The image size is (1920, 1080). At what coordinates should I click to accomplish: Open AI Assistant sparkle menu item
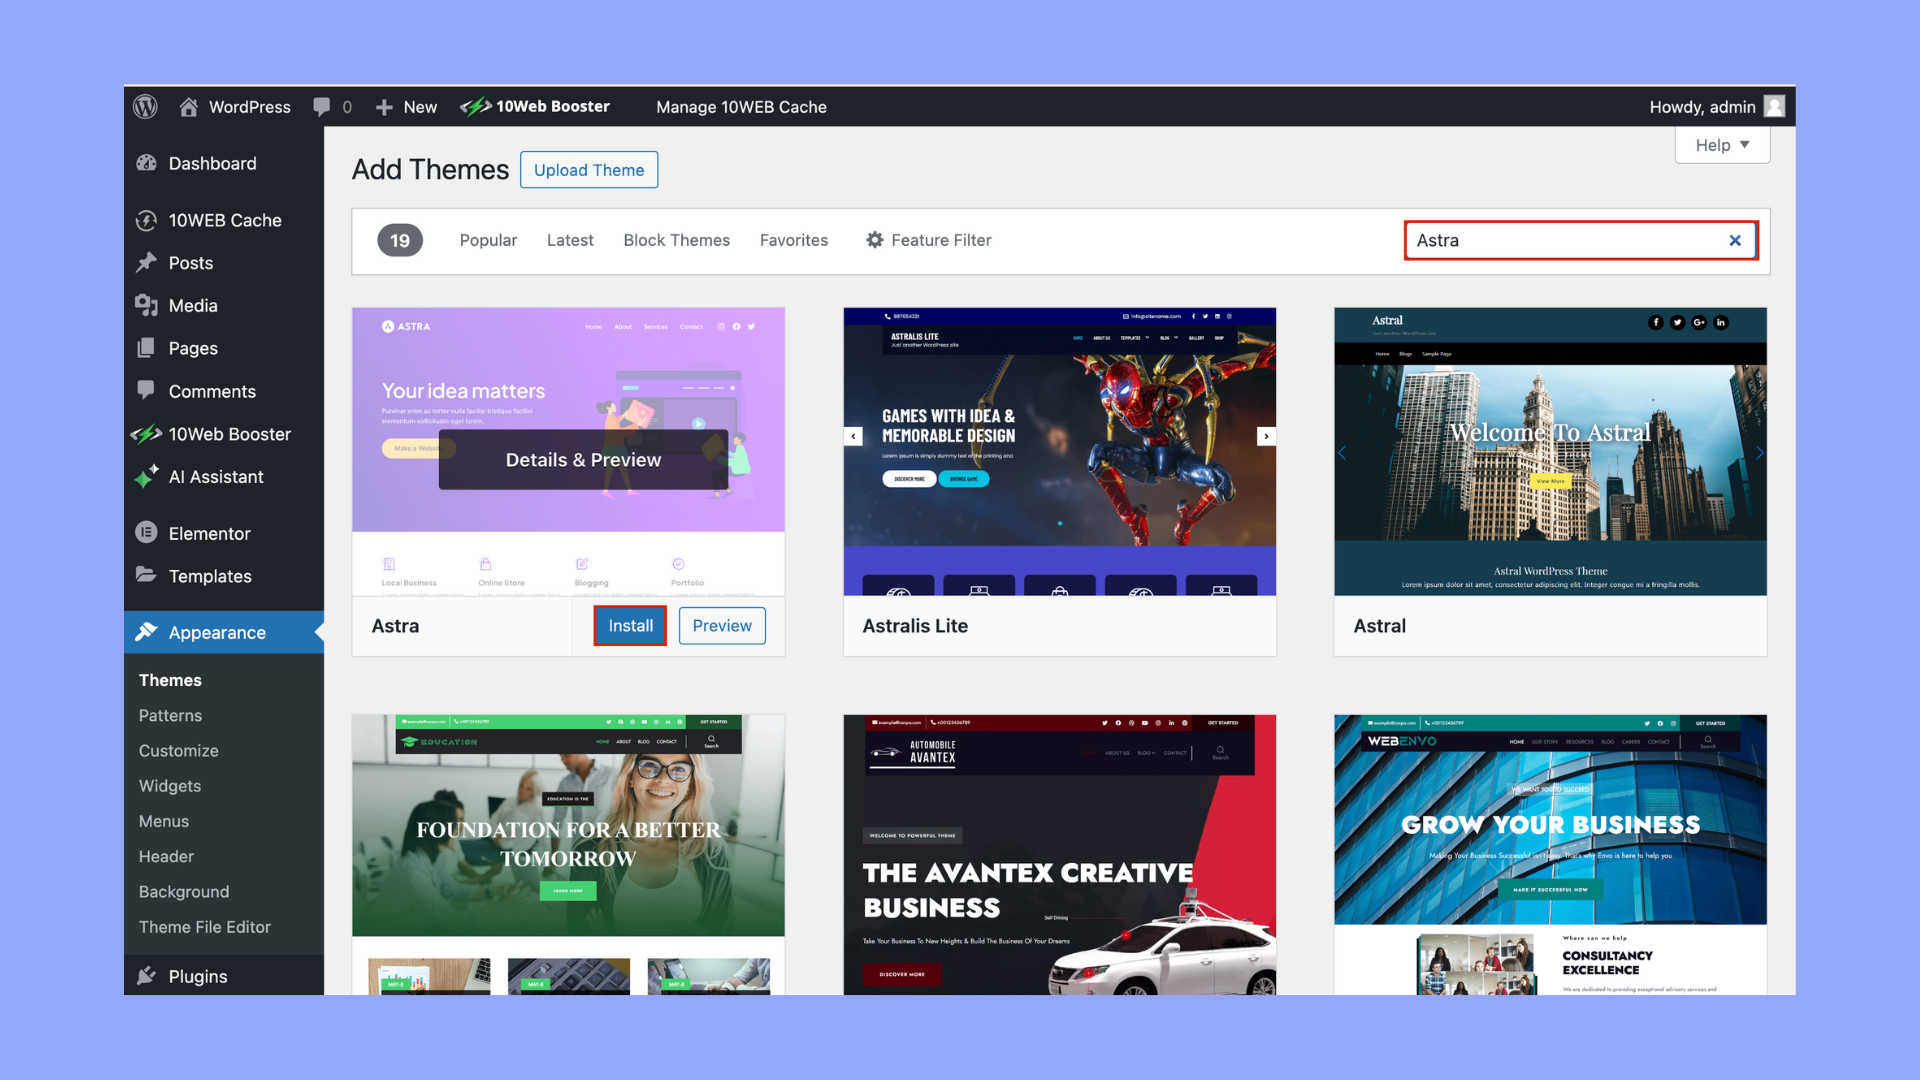tap(215, 477)
